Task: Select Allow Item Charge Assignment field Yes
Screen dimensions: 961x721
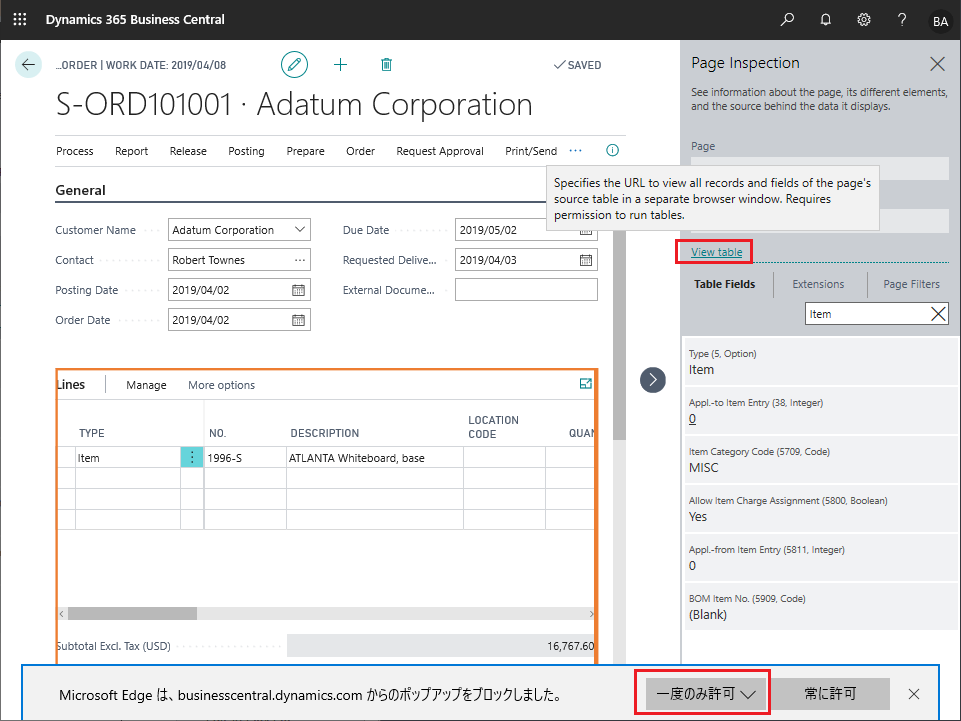Action: (x=821, y=509)
